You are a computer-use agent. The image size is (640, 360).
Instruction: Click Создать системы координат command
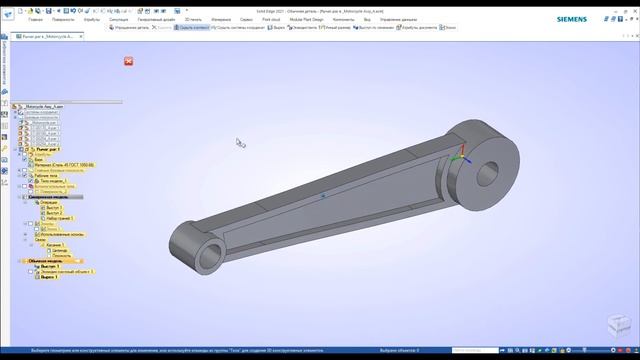pos(238,27)
